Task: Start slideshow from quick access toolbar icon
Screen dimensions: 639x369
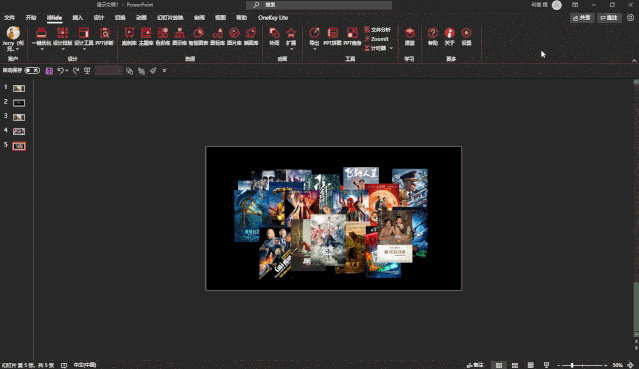Action: (x=87, y=71)
